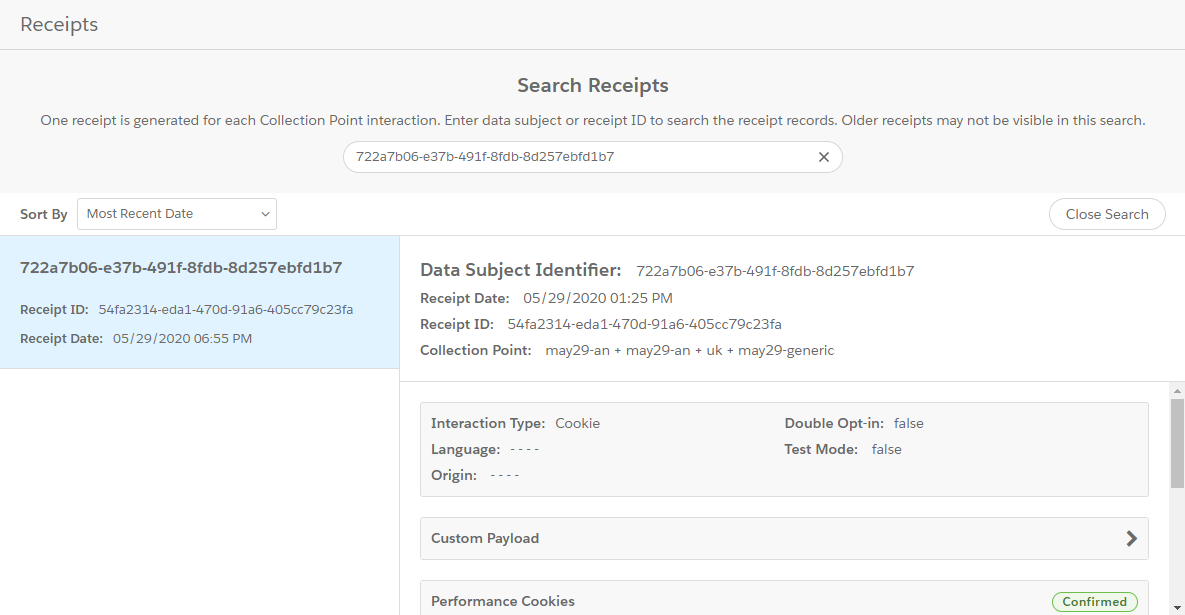
Task: Click the Close Search button
Action: (1106, 214)
